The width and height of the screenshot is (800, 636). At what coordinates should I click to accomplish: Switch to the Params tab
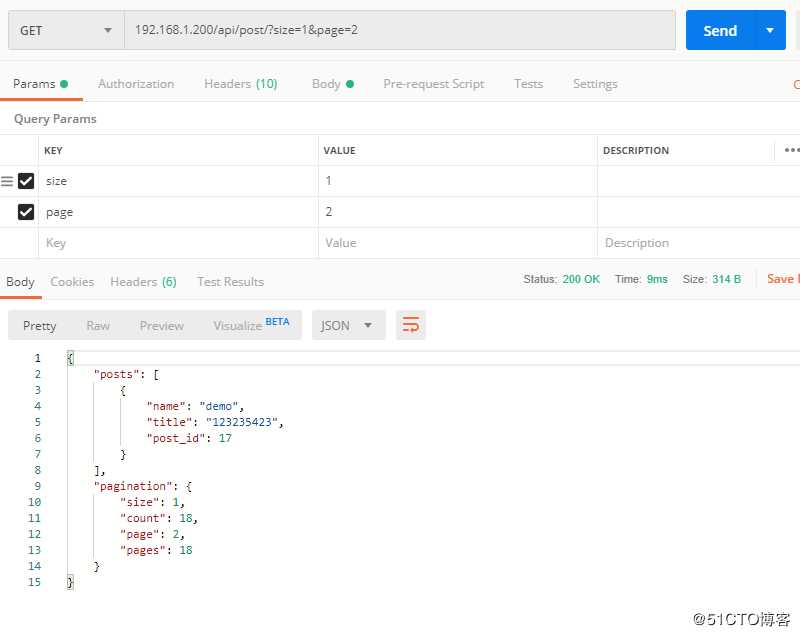pyautogui.click(x=40, y=84)
